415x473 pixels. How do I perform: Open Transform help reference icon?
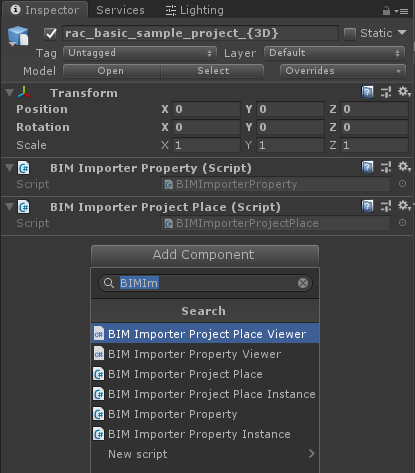(367, 92)
